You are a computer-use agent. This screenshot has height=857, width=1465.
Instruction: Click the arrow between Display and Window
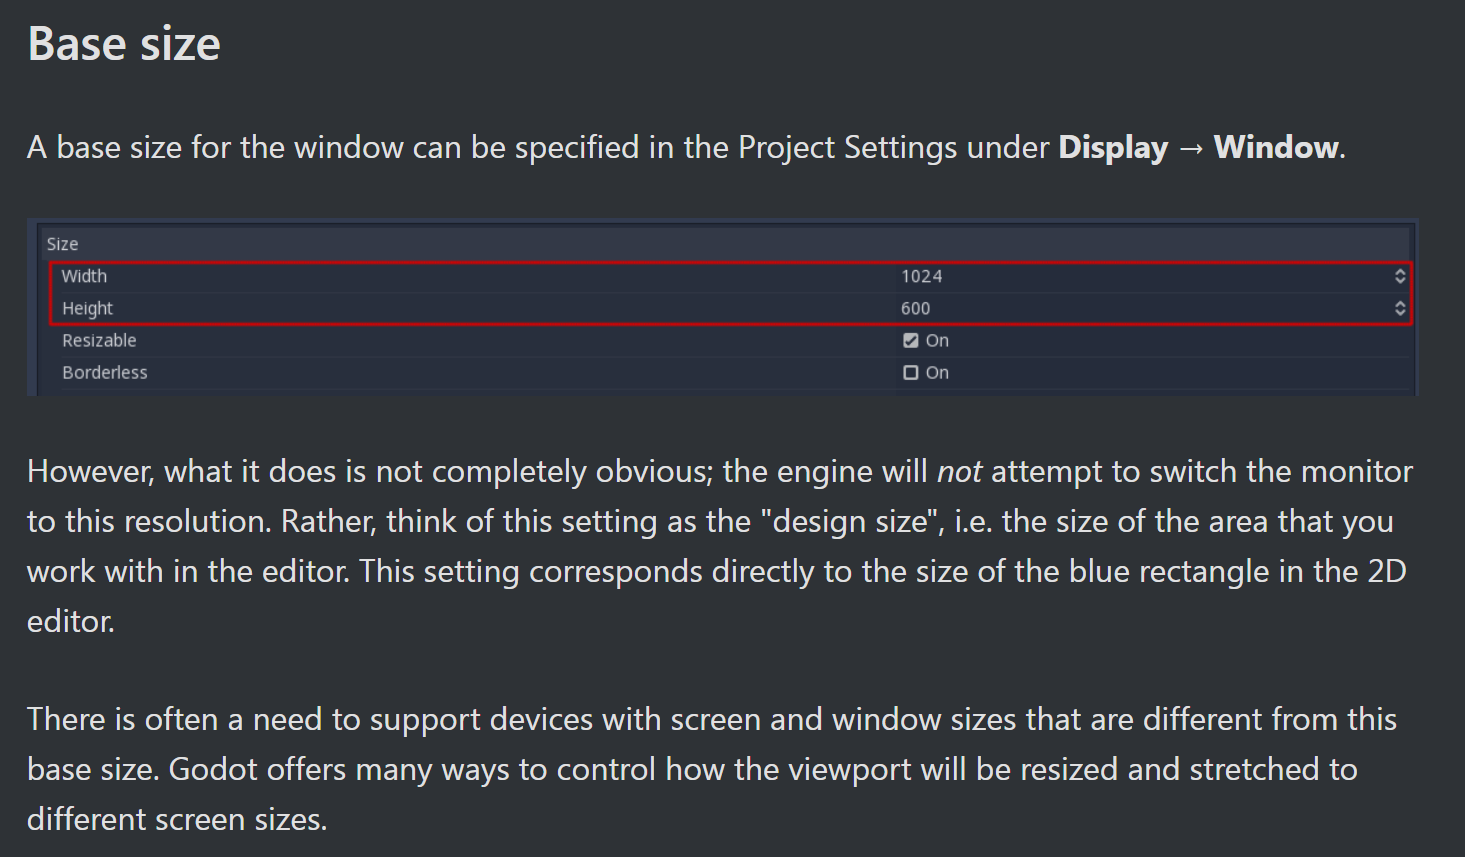point(1191,149)
